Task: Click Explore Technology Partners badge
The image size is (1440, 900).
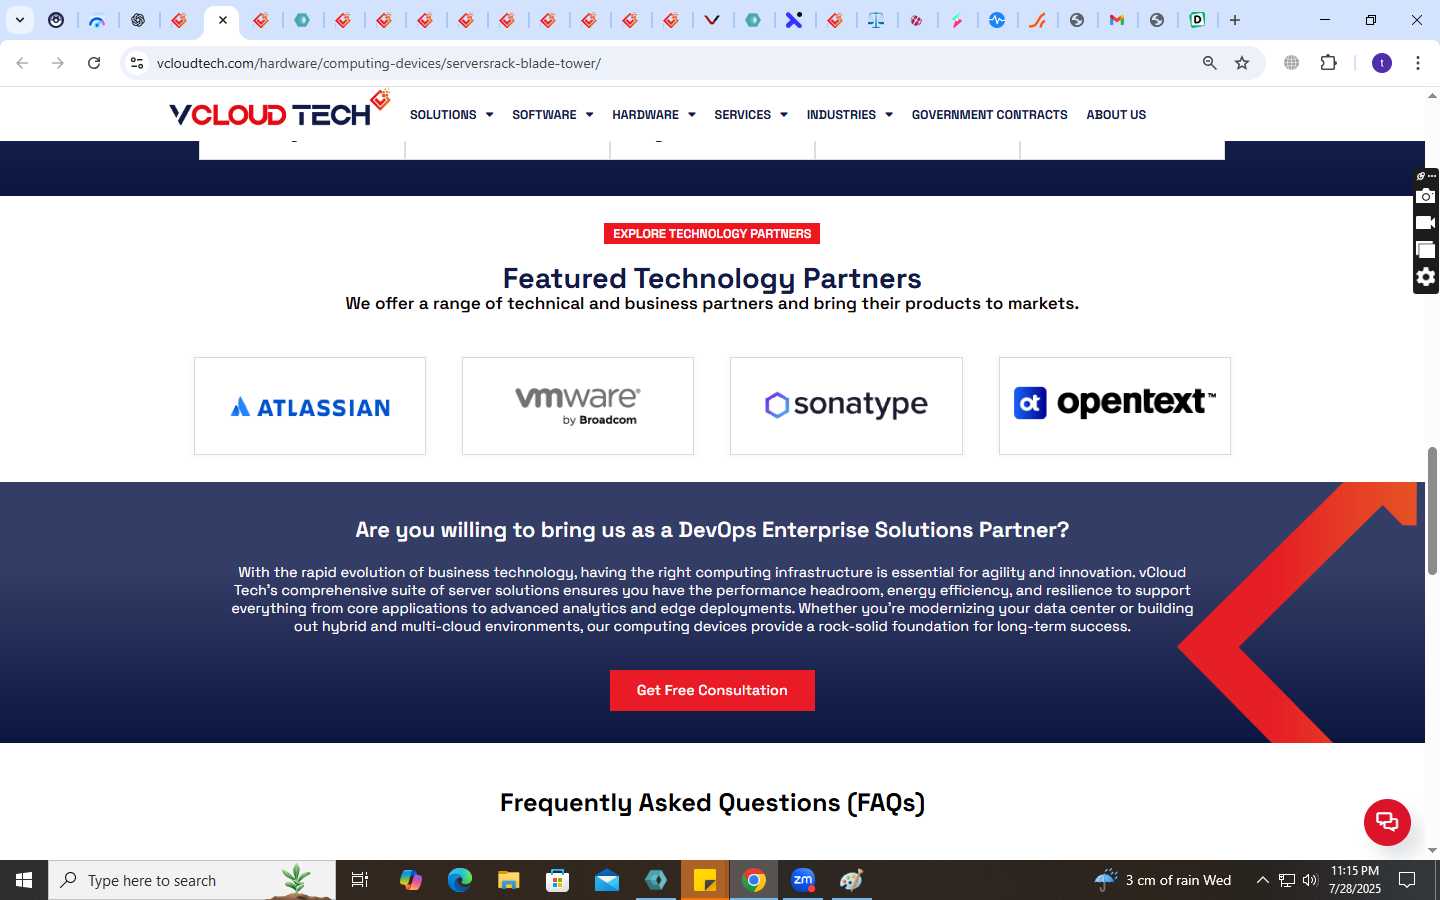Action: (712, 234)
